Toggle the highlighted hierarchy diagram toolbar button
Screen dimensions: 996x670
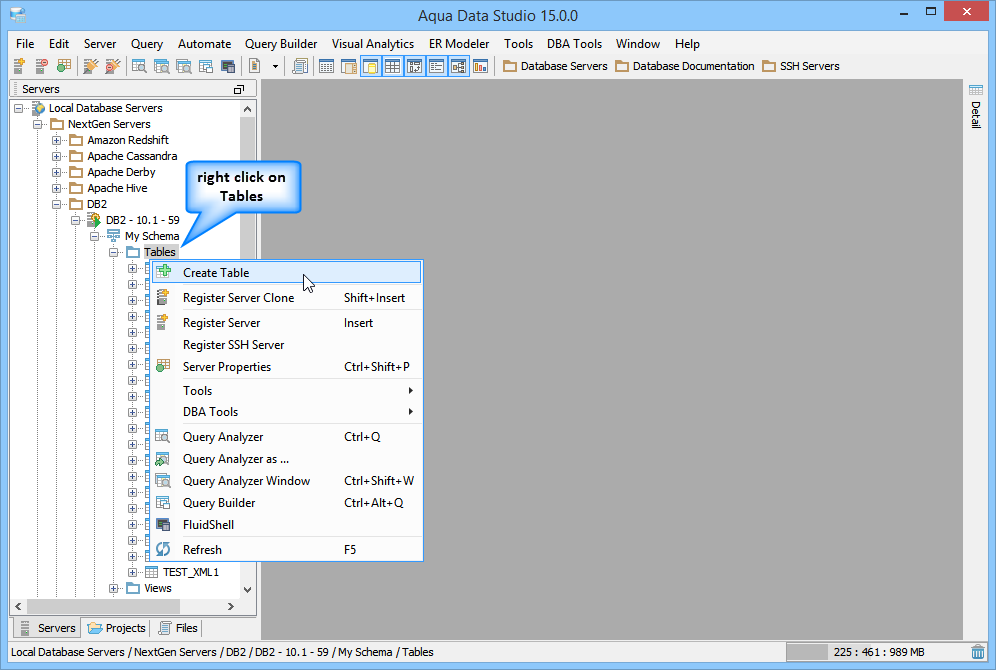(x=459, y=65)
